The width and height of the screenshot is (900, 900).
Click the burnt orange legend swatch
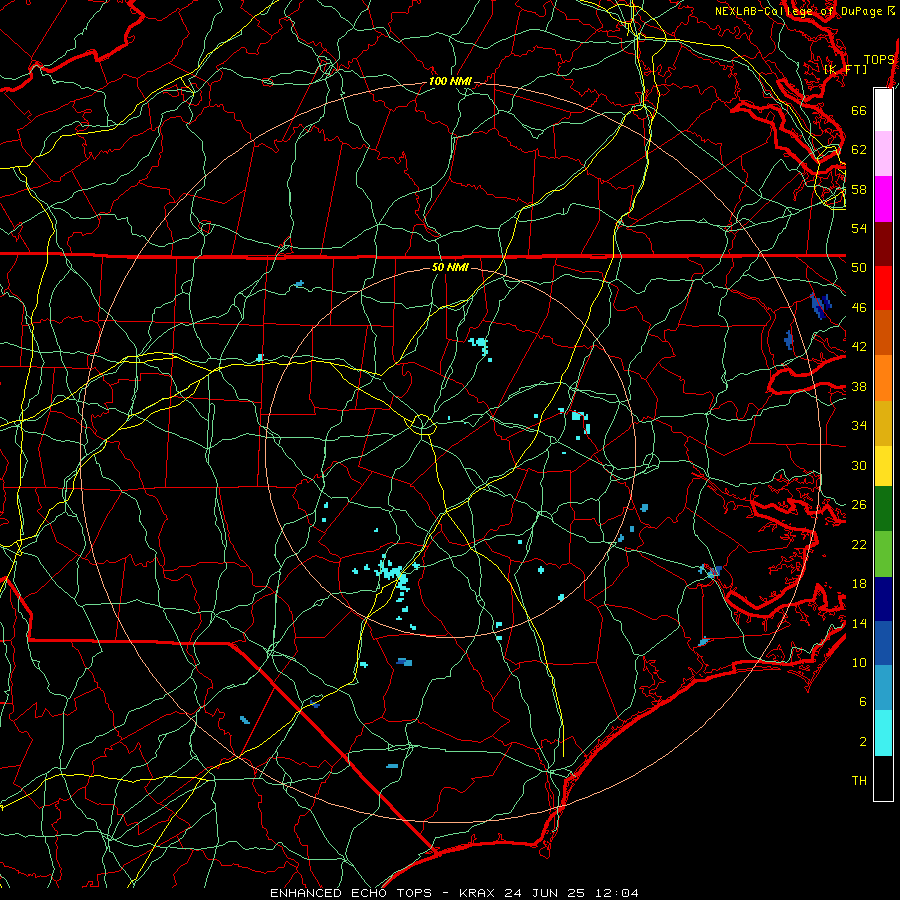tap(883, 332)
